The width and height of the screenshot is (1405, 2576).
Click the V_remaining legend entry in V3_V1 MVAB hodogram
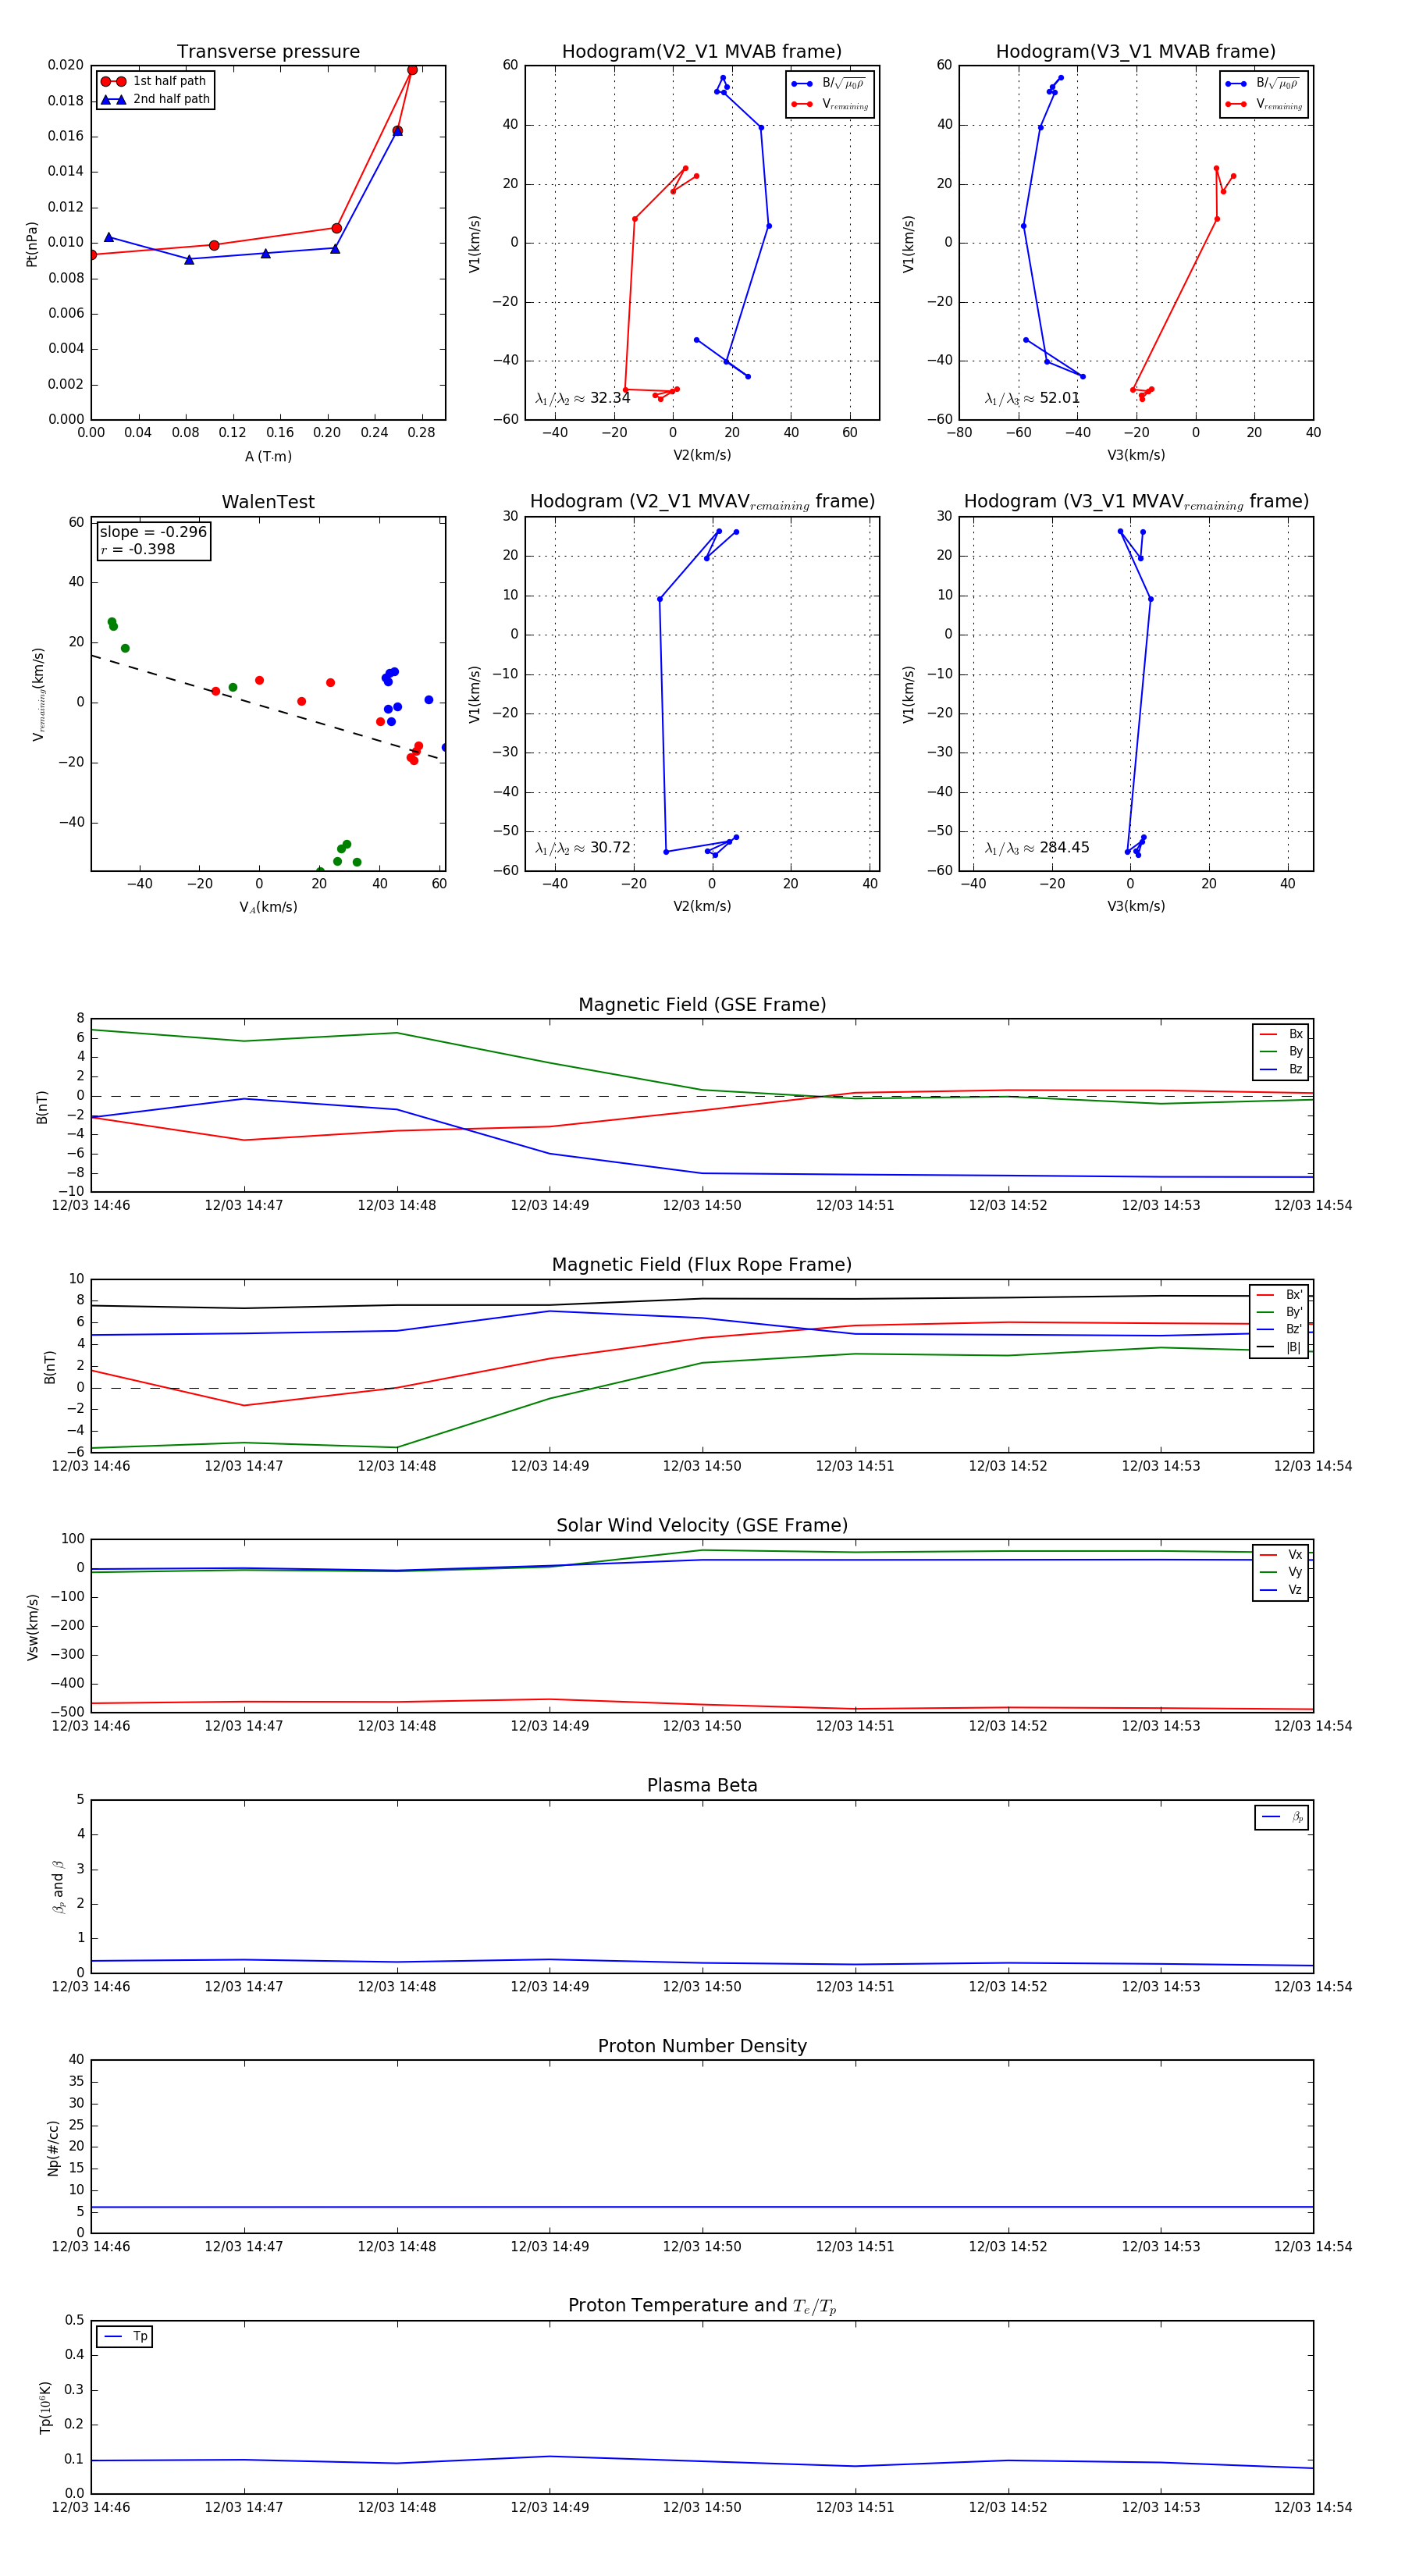pos(1264,104)
